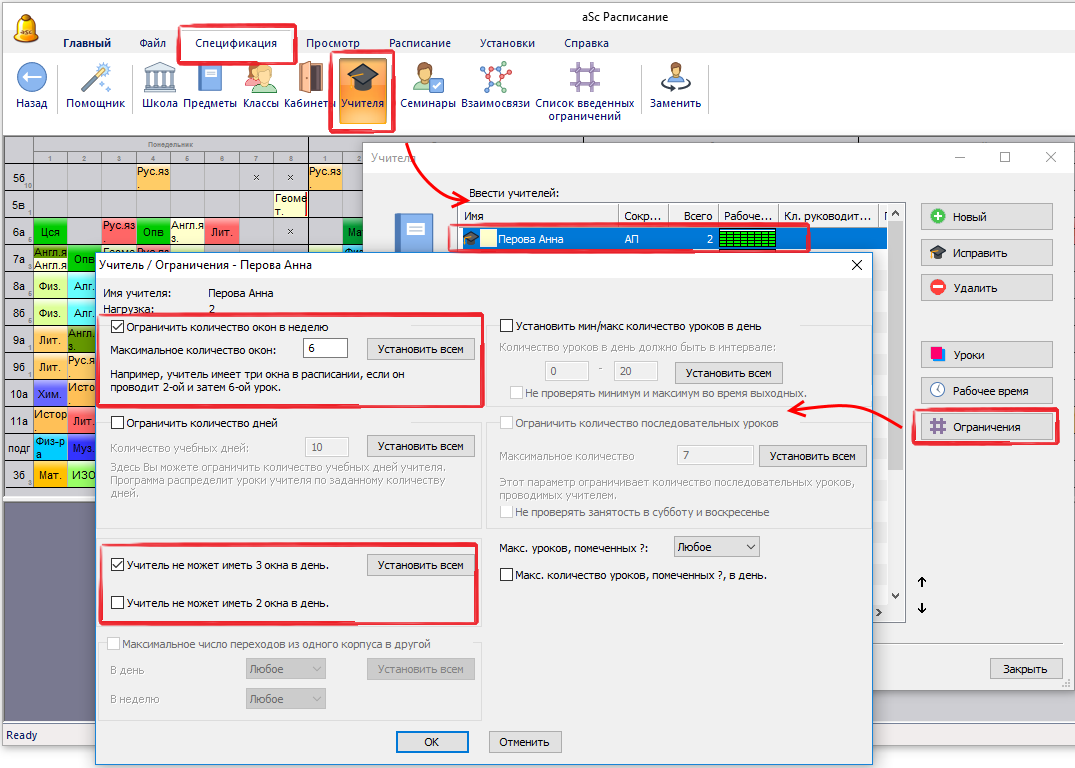Open Кабинеты classrooms door icon
This screenshot has width=1075, height=768.
[310, 79]
